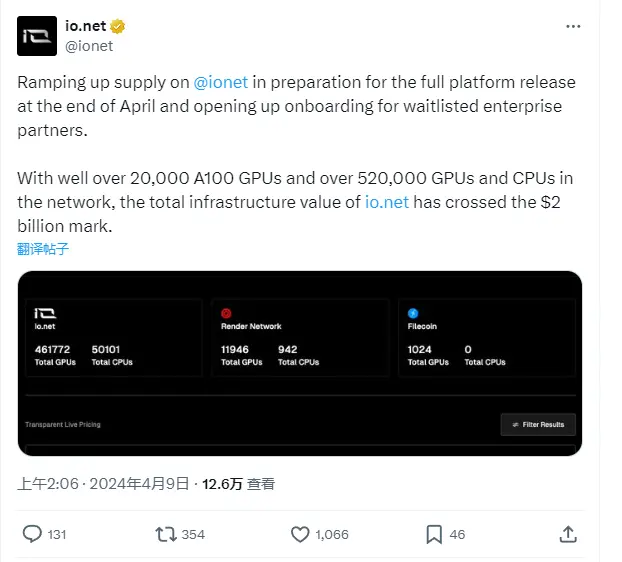This screenshot has height=562, width=622.
Task: Click the gold verified badge
Action: (117, 26)
